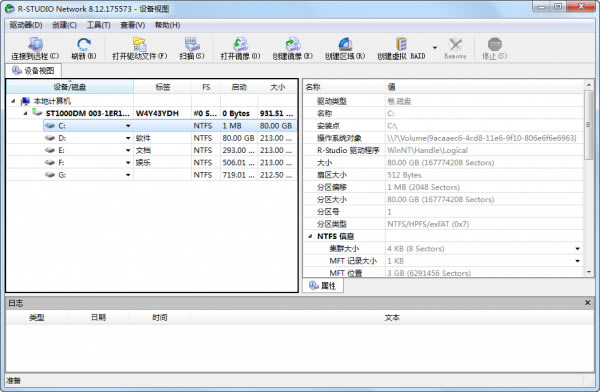The image size is (600, 392).
Task: Click properties panel scrollbar down arrow
Action: 589,272
